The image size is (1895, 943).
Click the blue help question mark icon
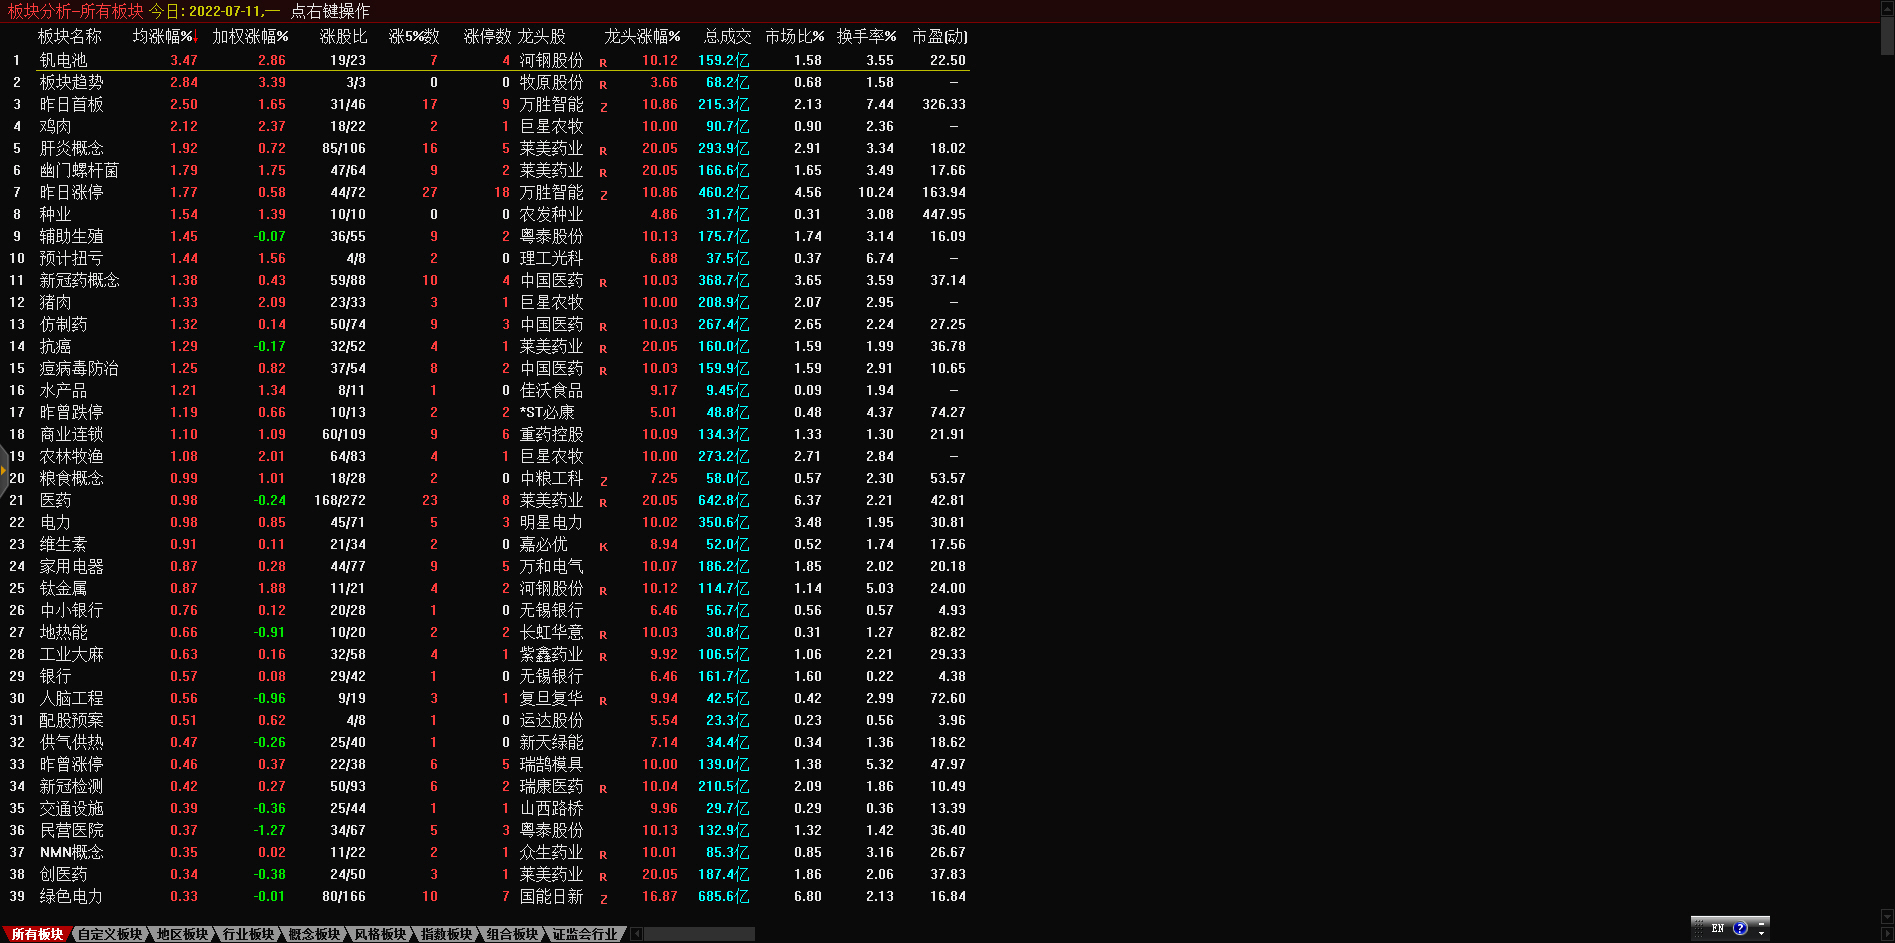1740,928
